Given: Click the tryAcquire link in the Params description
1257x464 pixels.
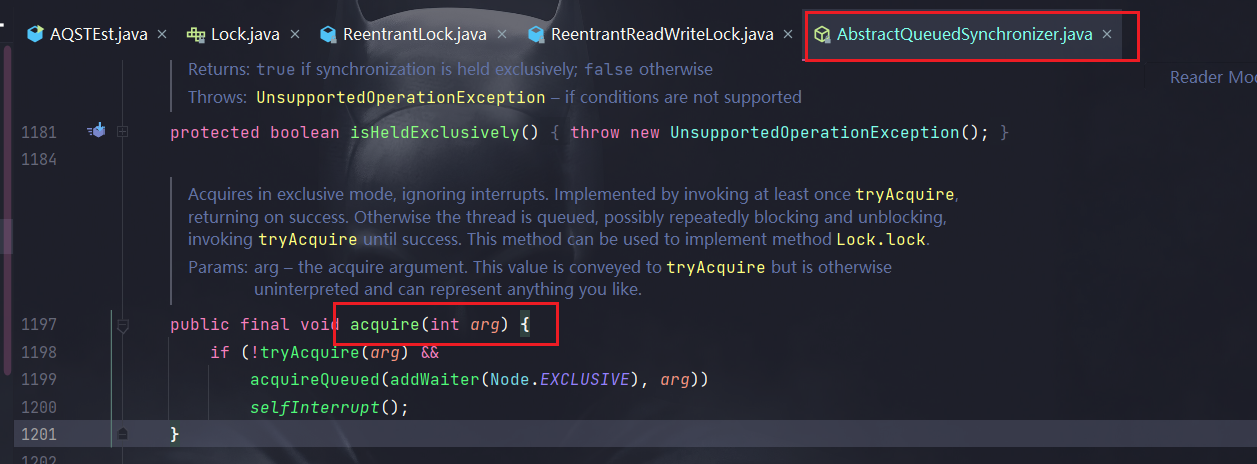Looking at the screenshot, I should point(716,267).
